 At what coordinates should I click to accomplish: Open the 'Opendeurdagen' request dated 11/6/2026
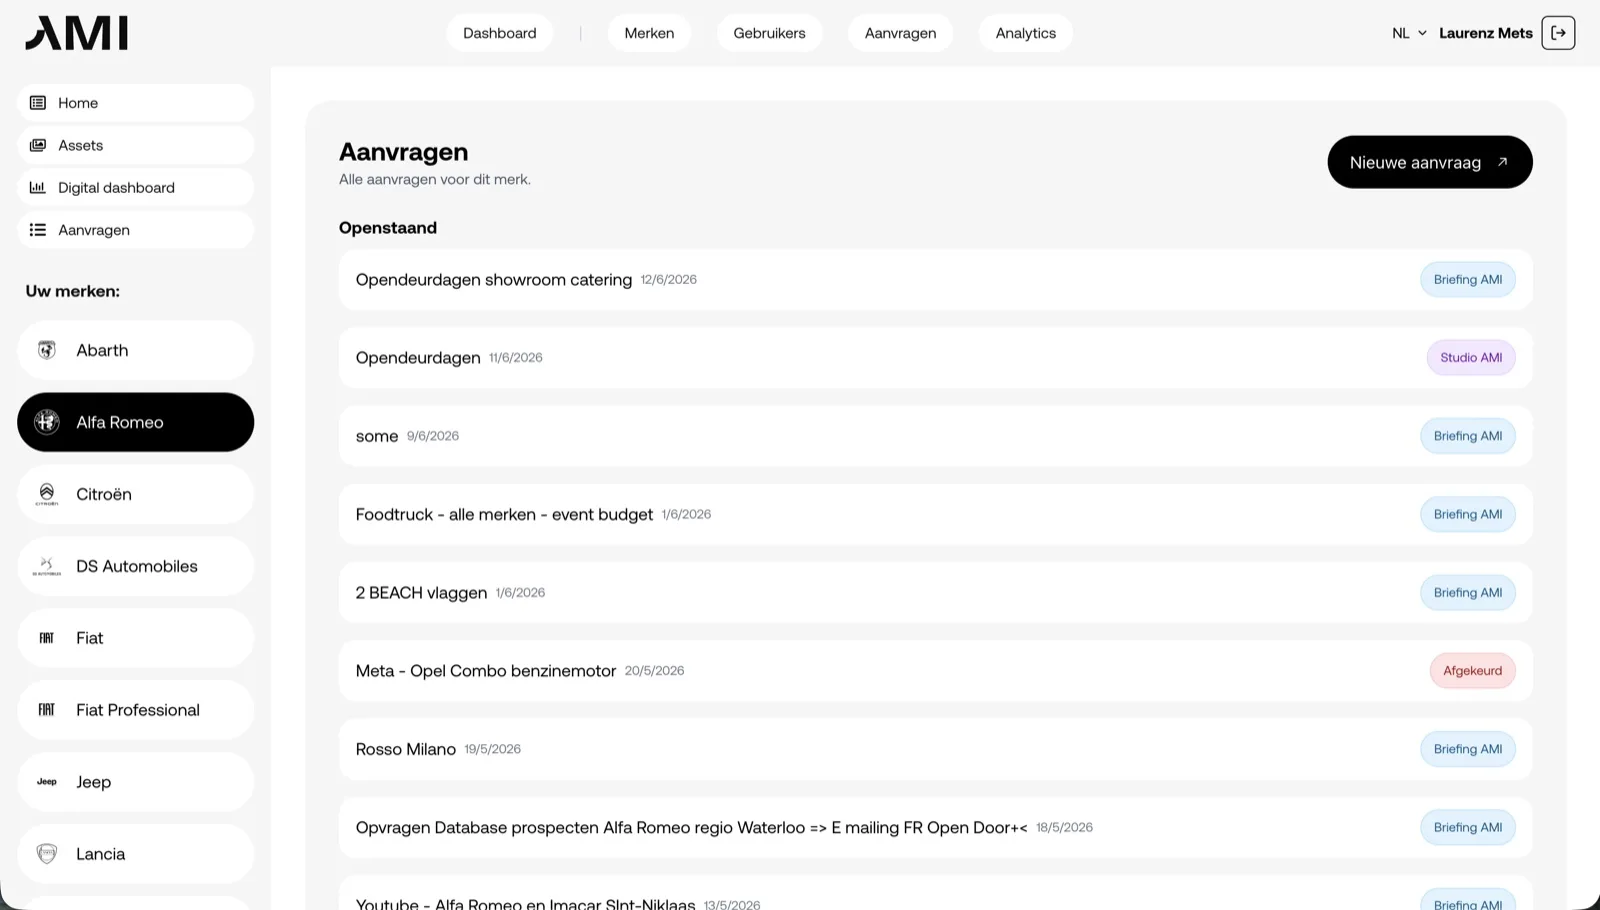tap(935, 358)
